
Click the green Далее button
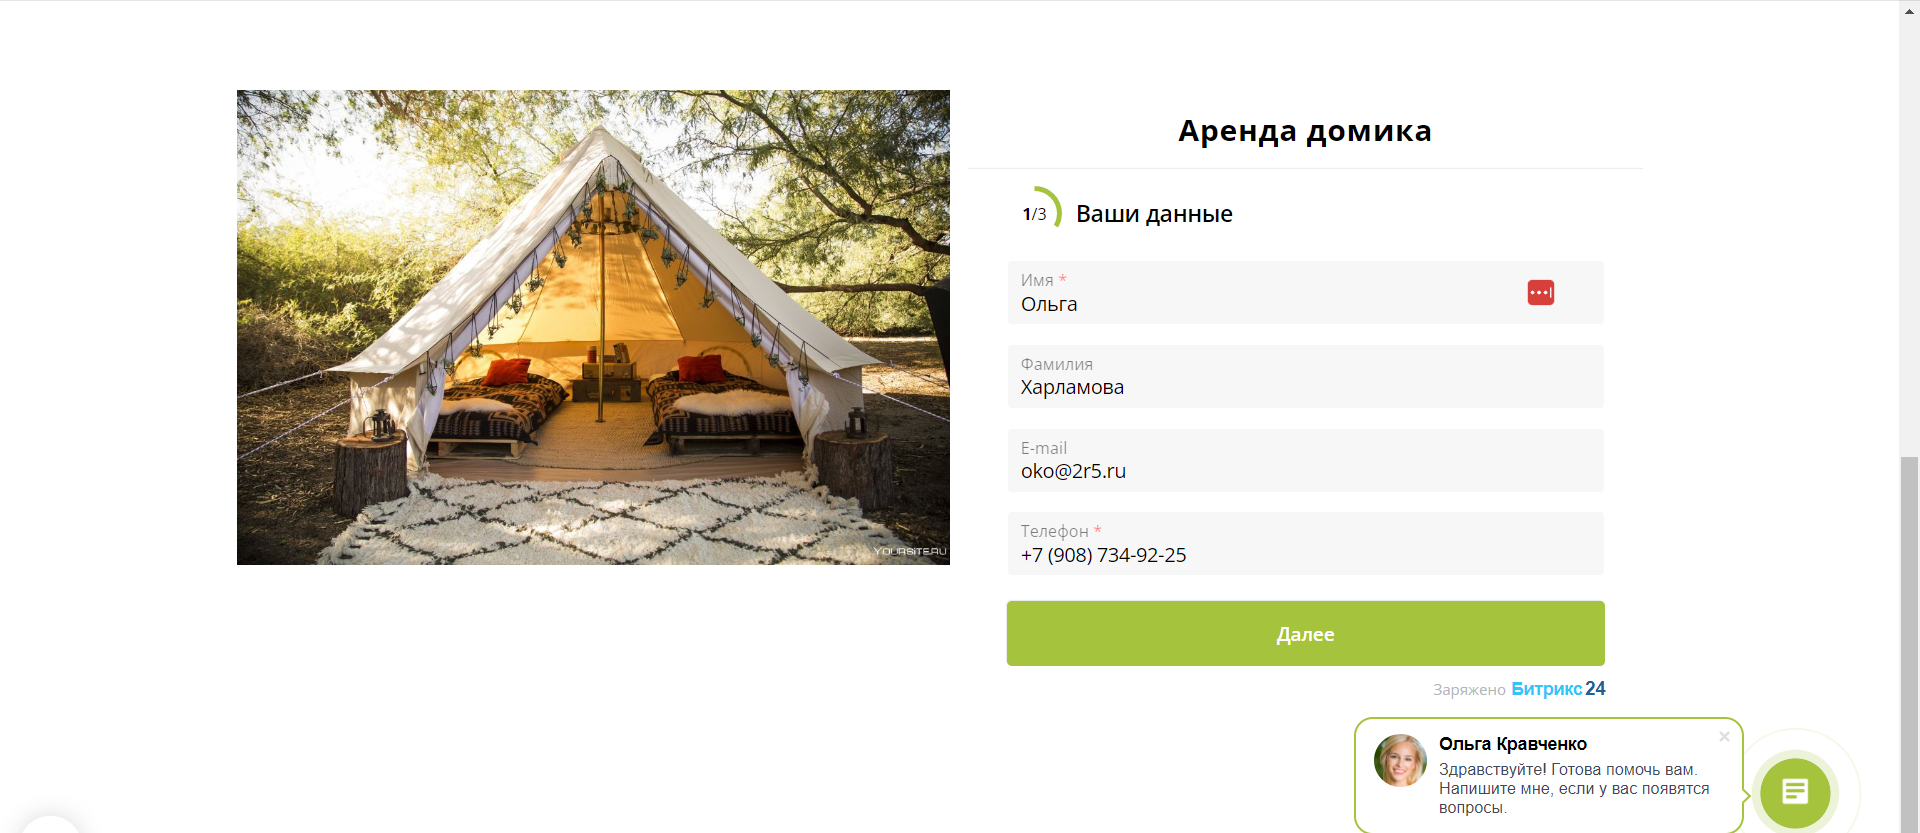[1305, 633]
